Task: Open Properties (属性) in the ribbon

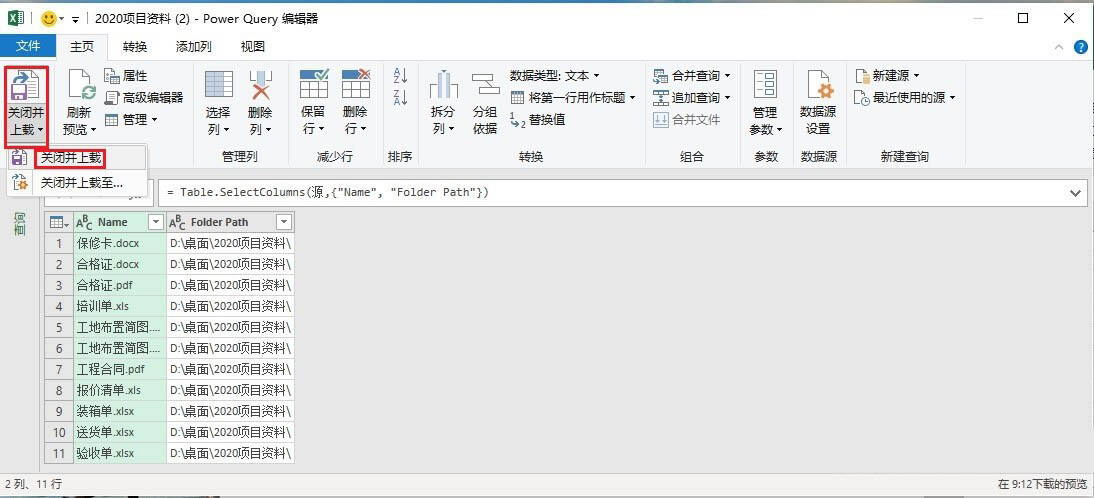Action: (x=126, y=76)
